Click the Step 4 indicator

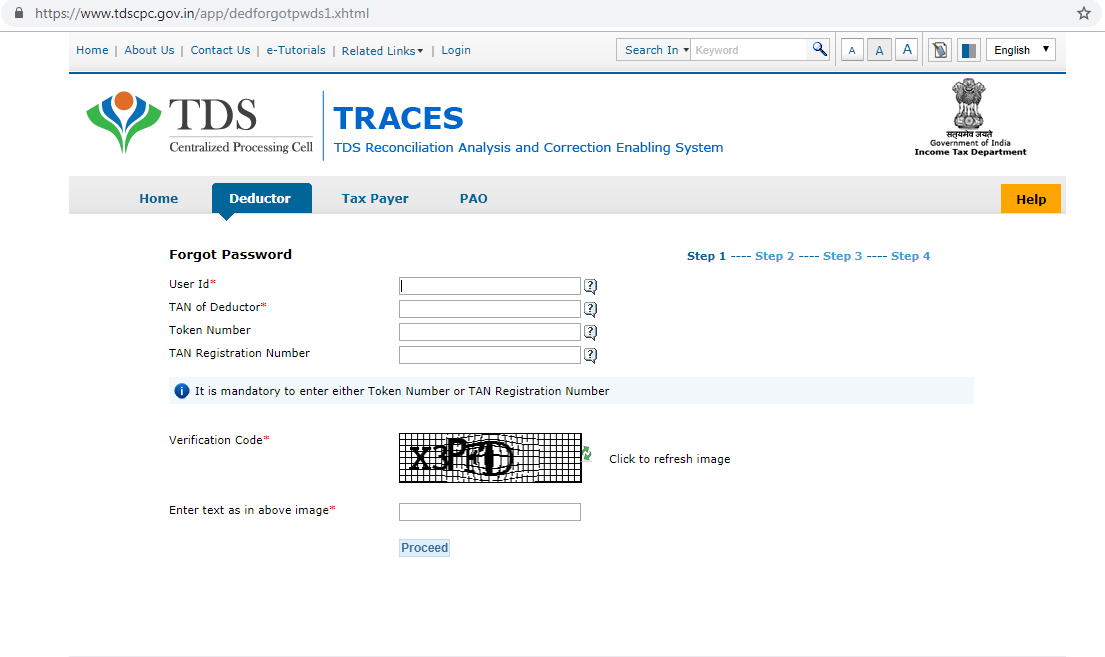(910, 256)
